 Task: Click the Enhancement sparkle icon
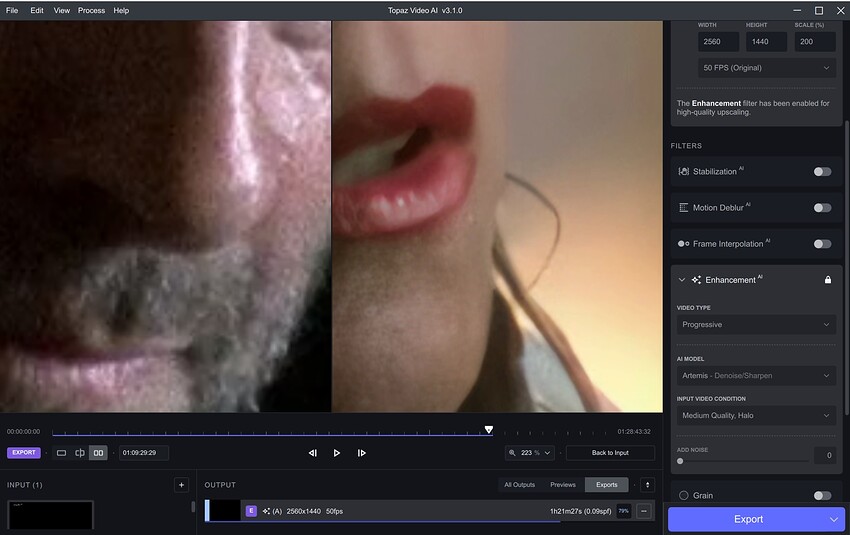tap(697, 280)
